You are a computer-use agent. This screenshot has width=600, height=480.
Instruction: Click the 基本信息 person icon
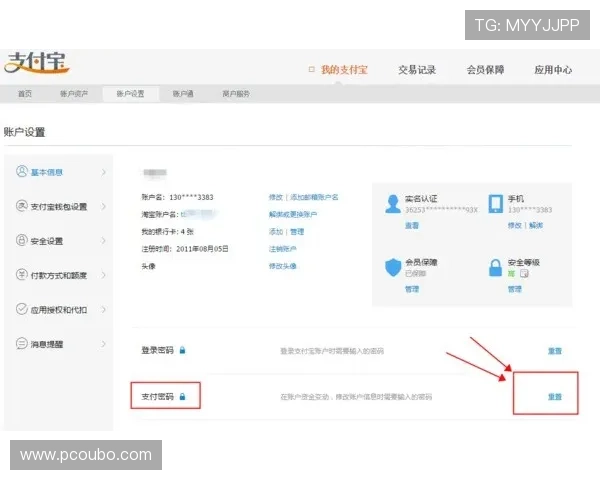pos(22,171)
